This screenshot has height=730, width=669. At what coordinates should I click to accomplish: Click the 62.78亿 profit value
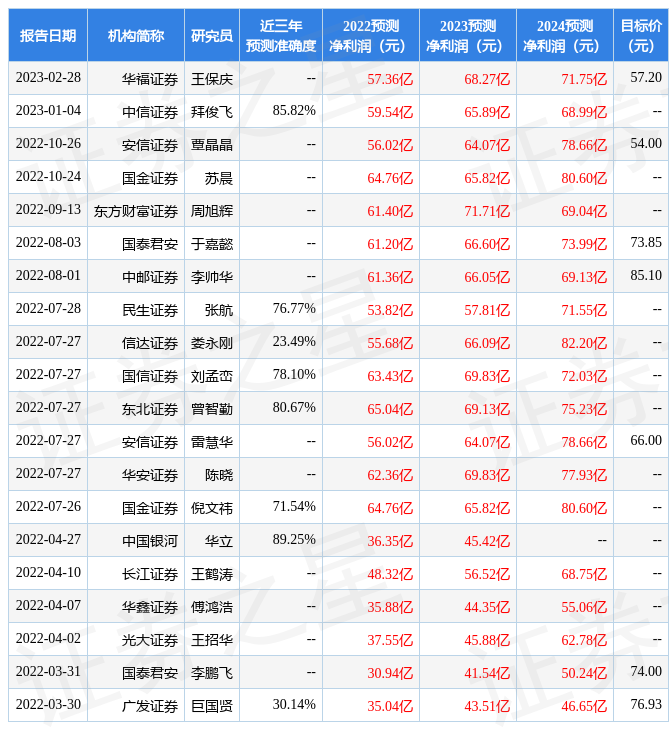point(584,641)
